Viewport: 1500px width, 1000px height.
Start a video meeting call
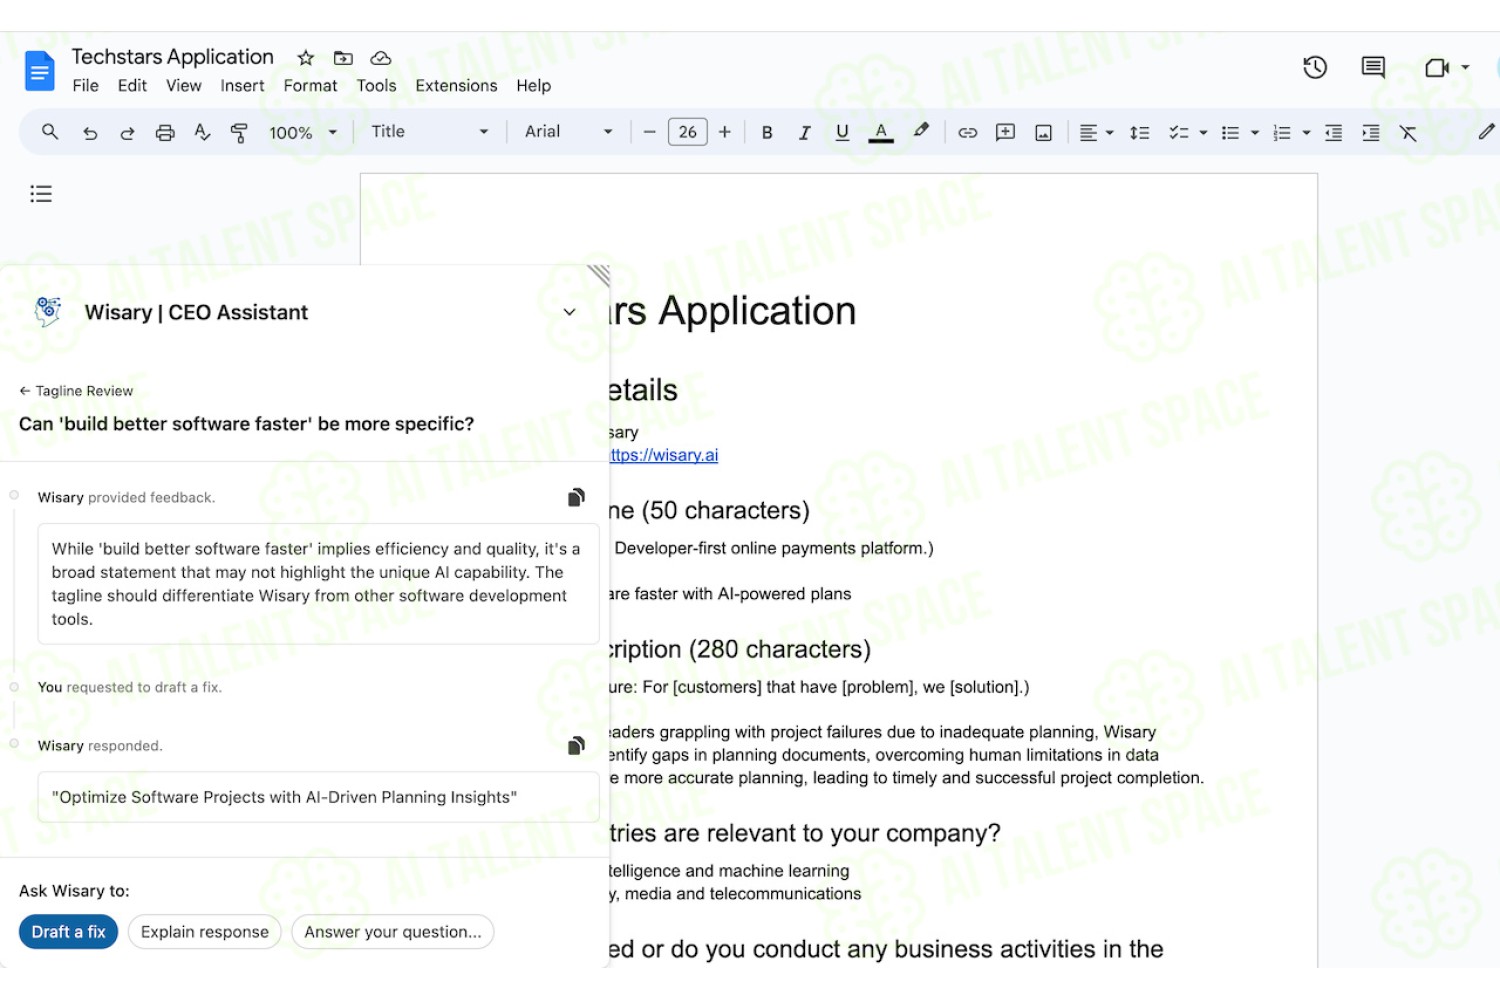click(x=1436, y=67)
